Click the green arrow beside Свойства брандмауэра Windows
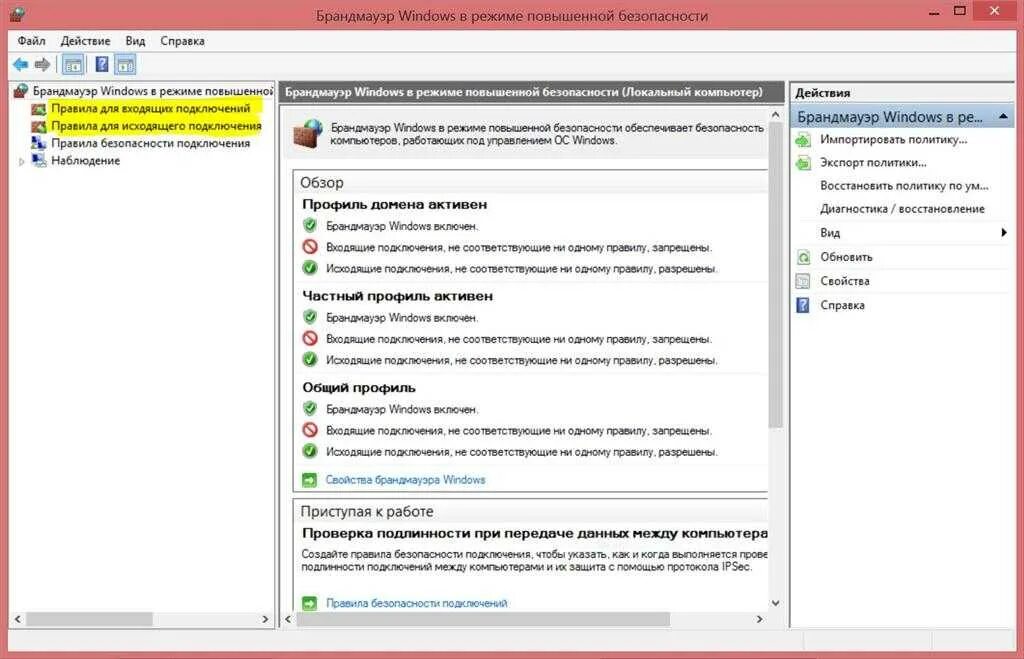The width and height of the screenshot is (1024, 659). point(310,480)
